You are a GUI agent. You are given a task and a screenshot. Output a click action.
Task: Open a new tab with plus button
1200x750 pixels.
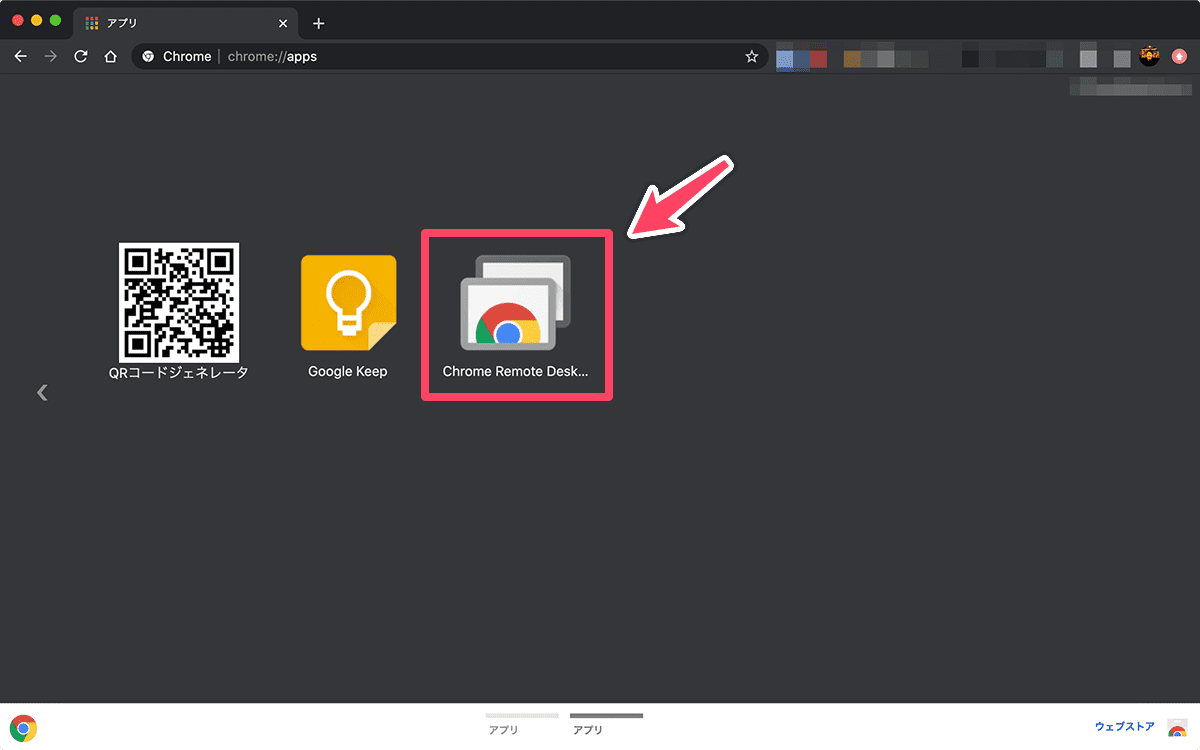coord(318,23)
